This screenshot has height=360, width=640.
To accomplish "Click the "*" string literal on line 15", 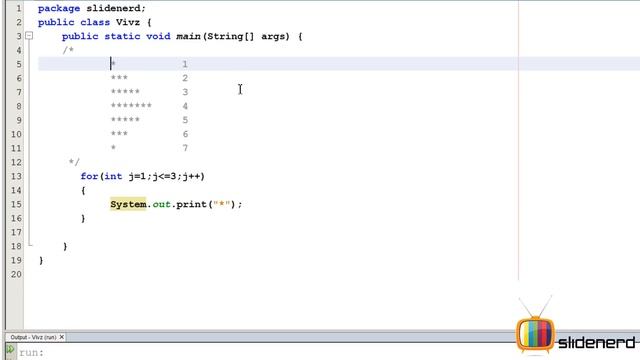I will click(x=222, y=204).
